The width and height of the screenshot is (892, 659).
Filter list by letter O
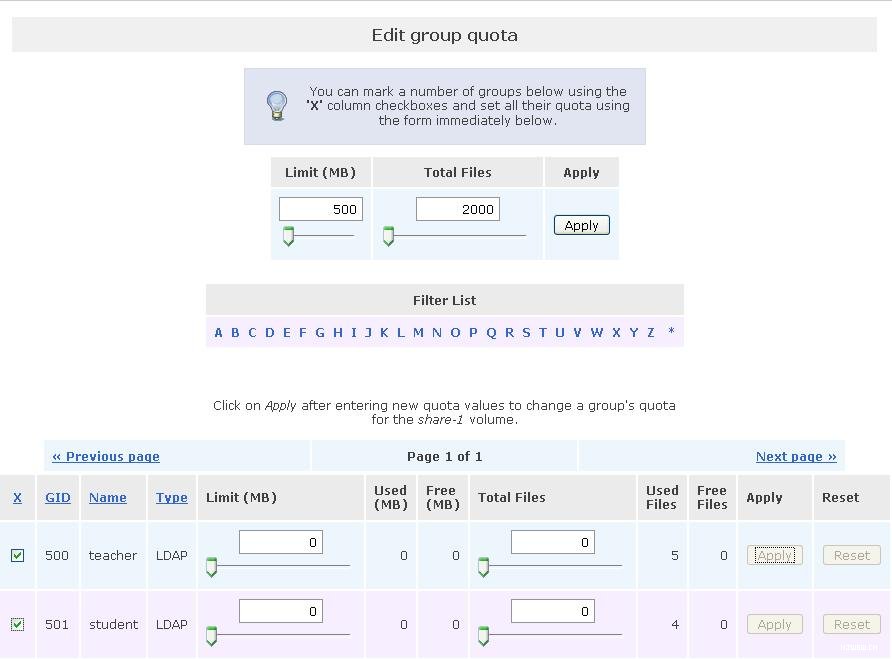[455, 332]
